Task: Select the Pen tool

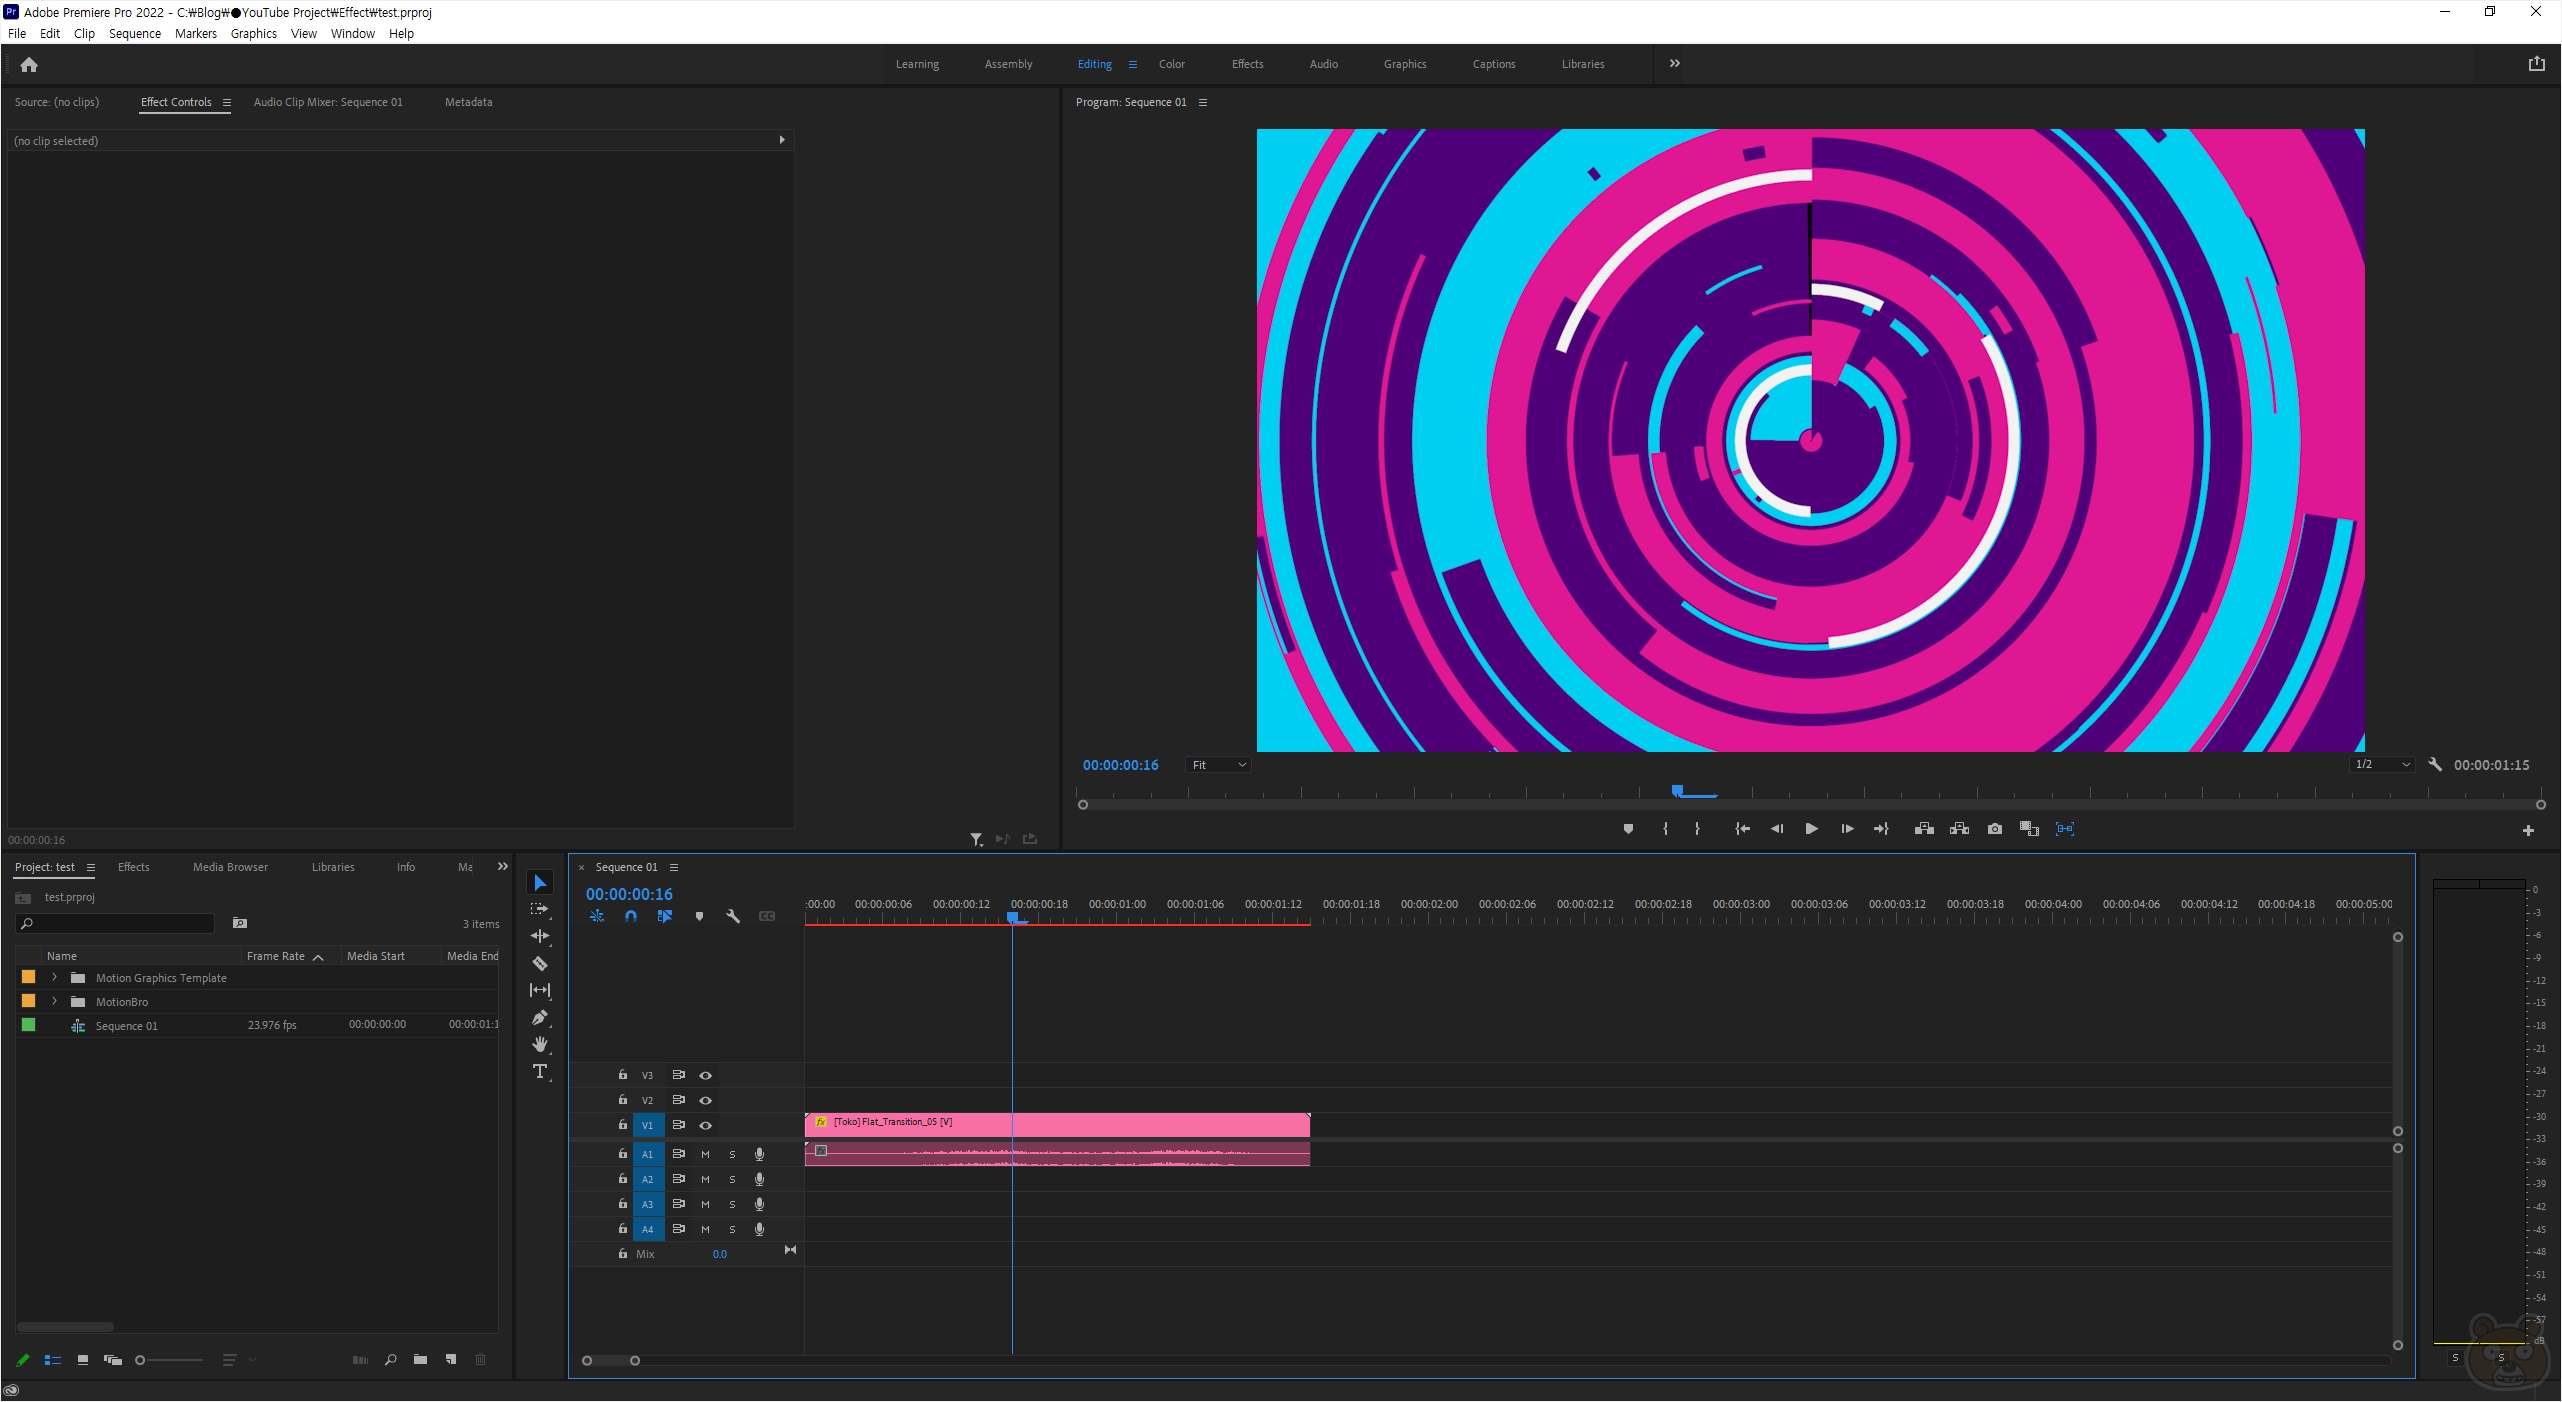Action: coord(540,1018)
